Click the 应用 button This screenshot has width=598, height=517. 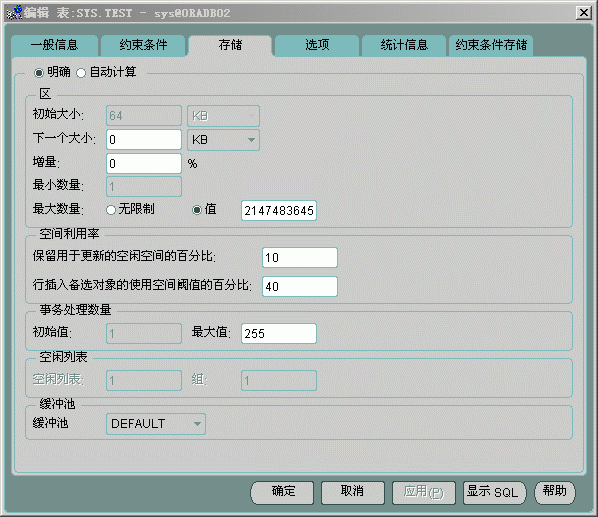click(424, 493)
